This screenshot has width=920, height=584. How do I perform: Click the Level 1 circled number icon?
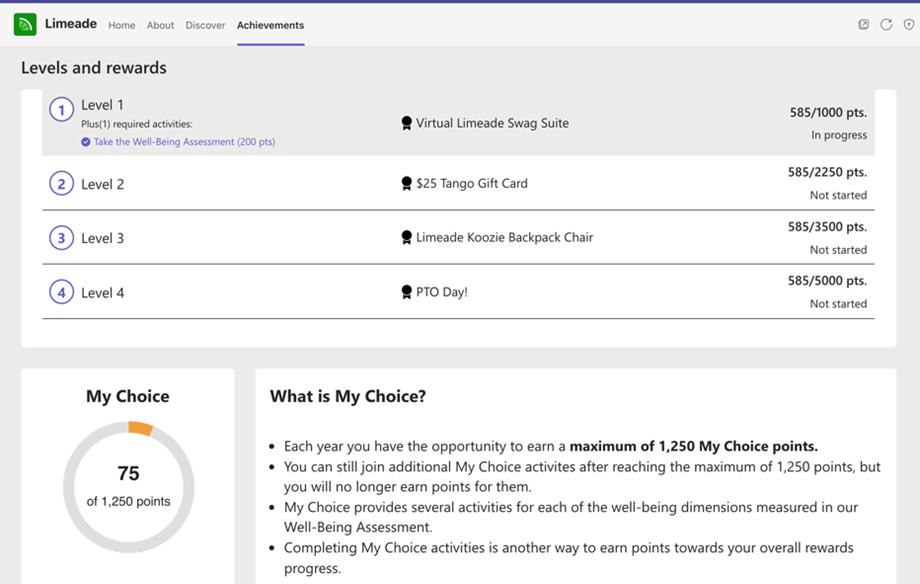click(61, 110)
